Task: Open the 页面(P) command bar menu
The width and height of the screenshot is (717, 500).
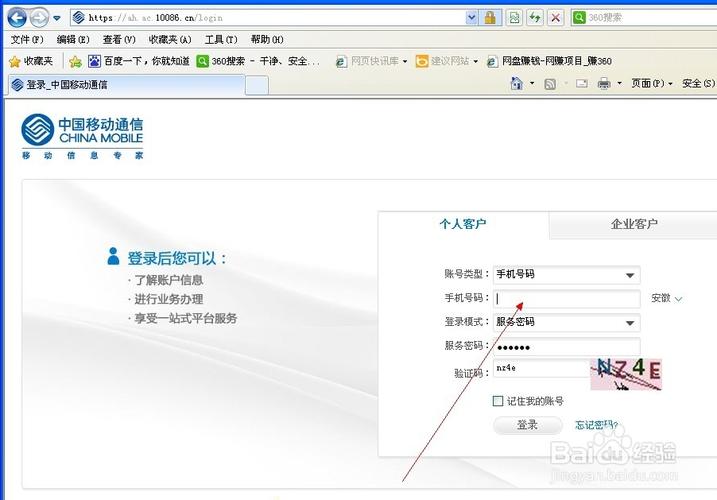Action: 652,83
